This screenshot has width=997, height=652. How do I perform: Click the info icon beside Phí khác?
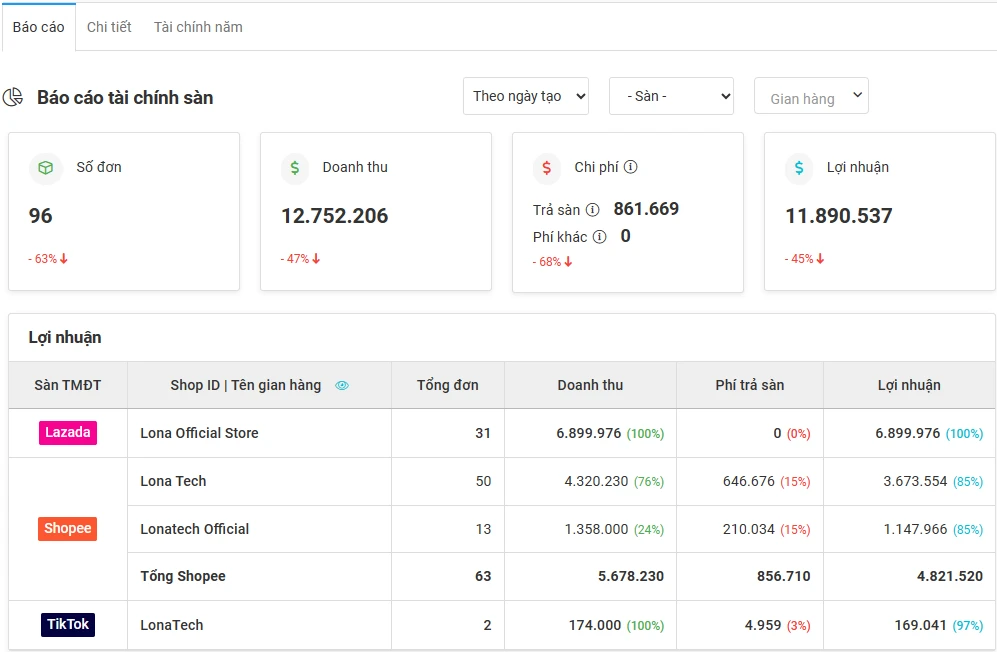coord(599,236)
